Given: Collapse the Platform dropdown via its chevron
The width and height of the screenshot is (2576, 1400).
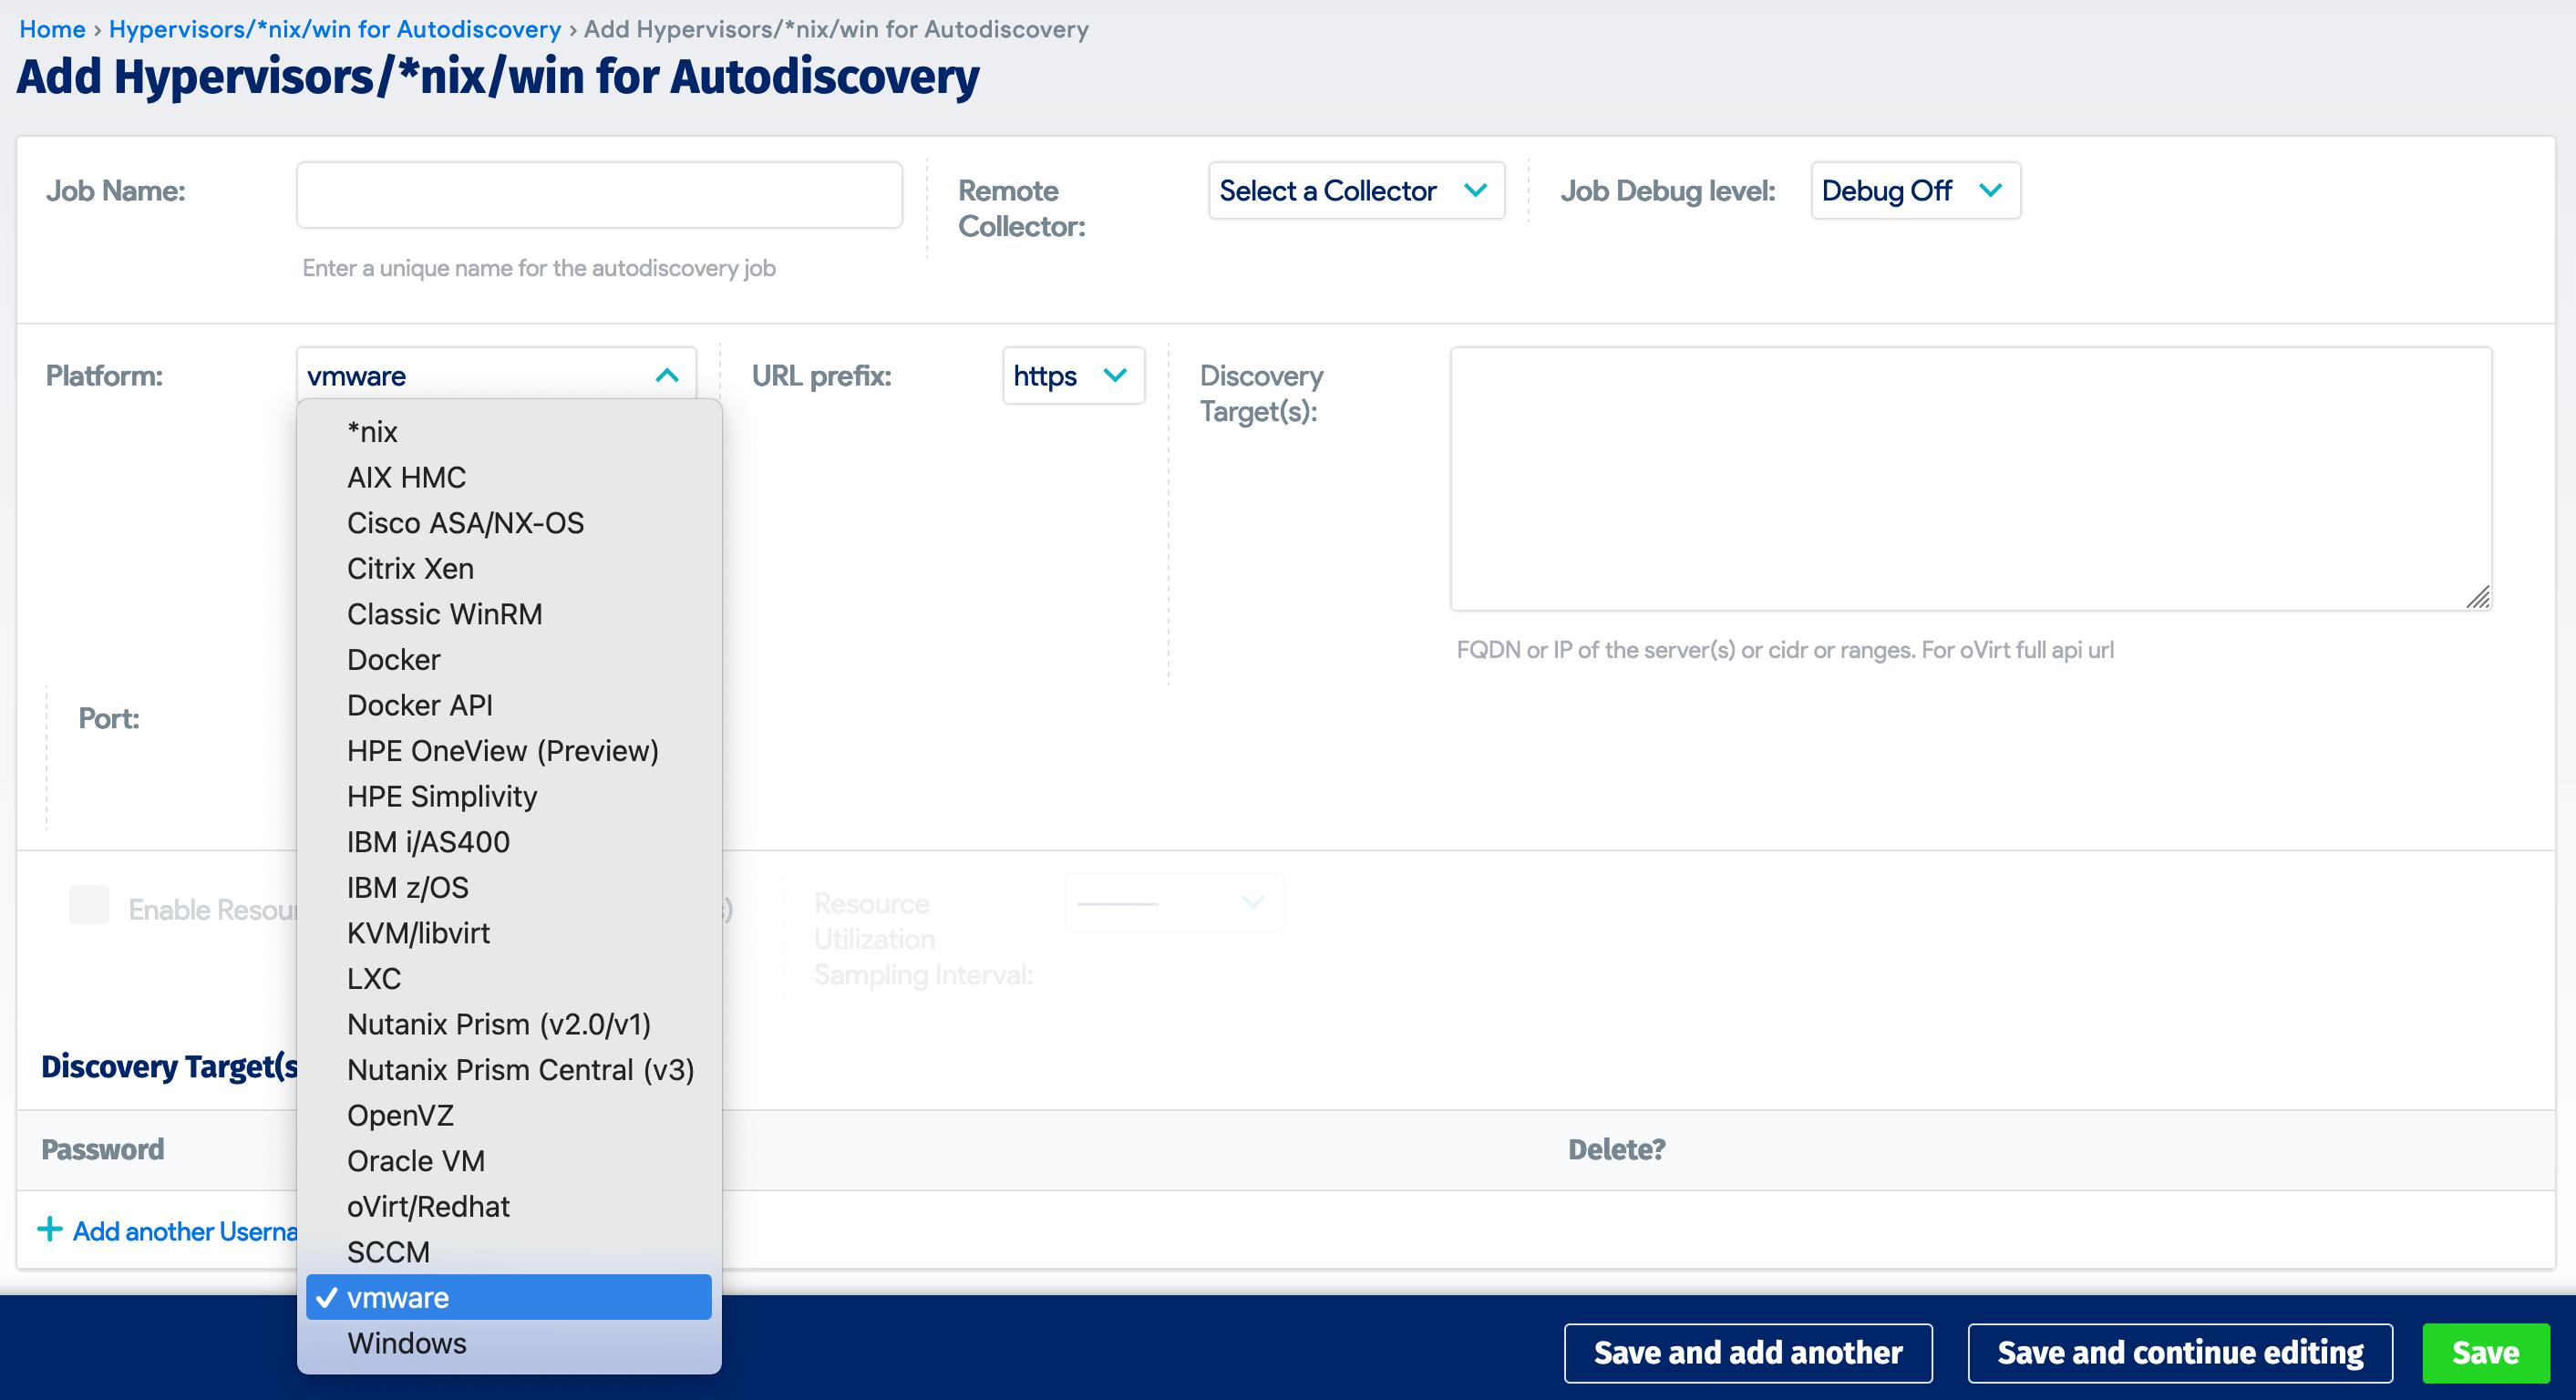Looking at the screenshot, I should tap(666, 376).
